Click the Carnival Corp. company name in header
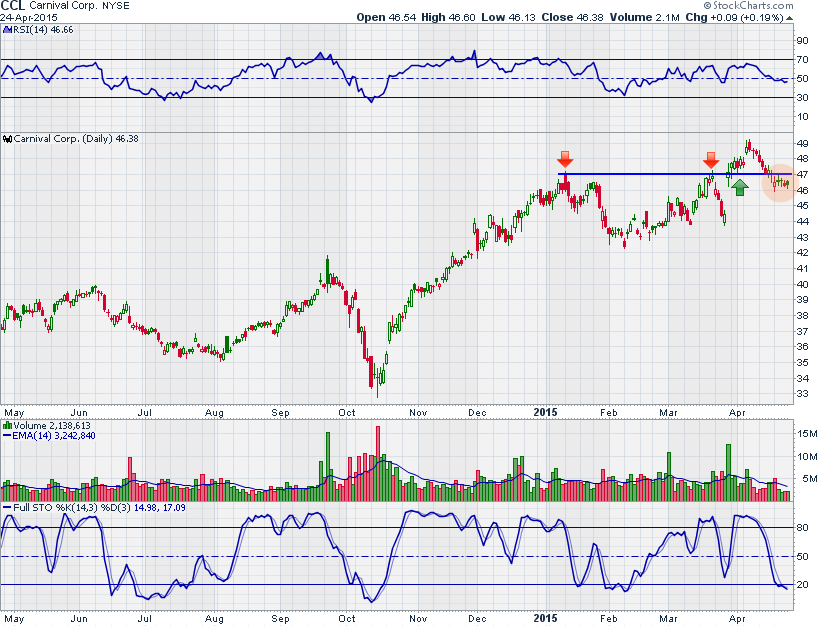817x626 pixels. pyautogui.click(x=64, y=6)
